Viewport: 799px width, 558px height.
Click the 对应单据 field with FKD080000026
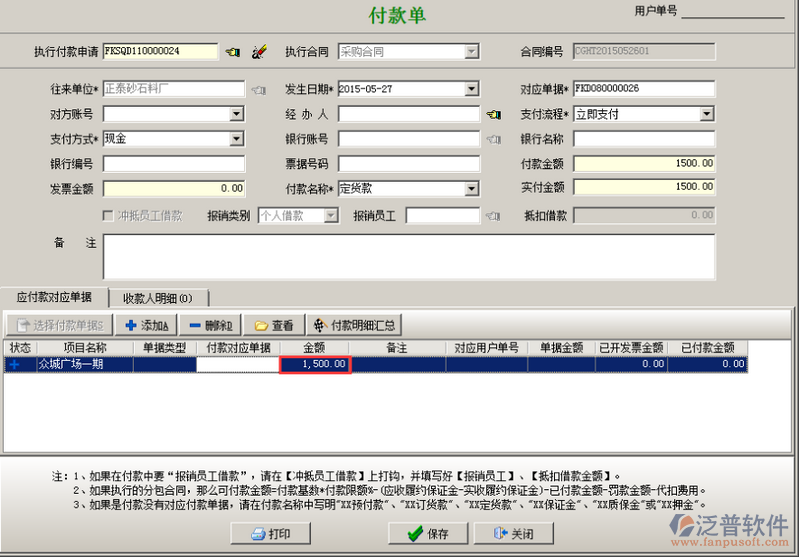tap(644, 89)
